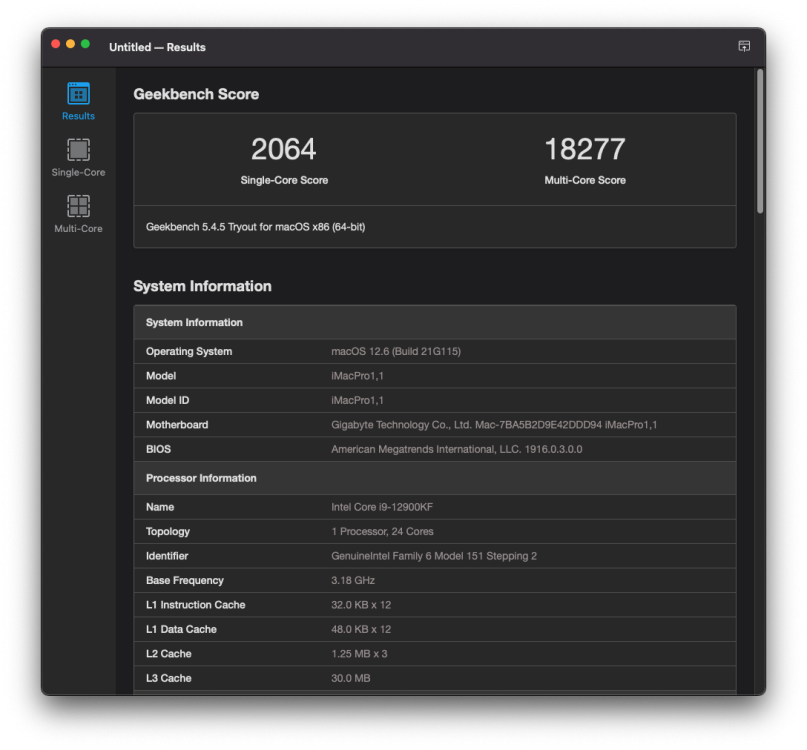This screenshot has width=807, height=750.
Task: Click the upload results icon in title bar
Action: 744,46
